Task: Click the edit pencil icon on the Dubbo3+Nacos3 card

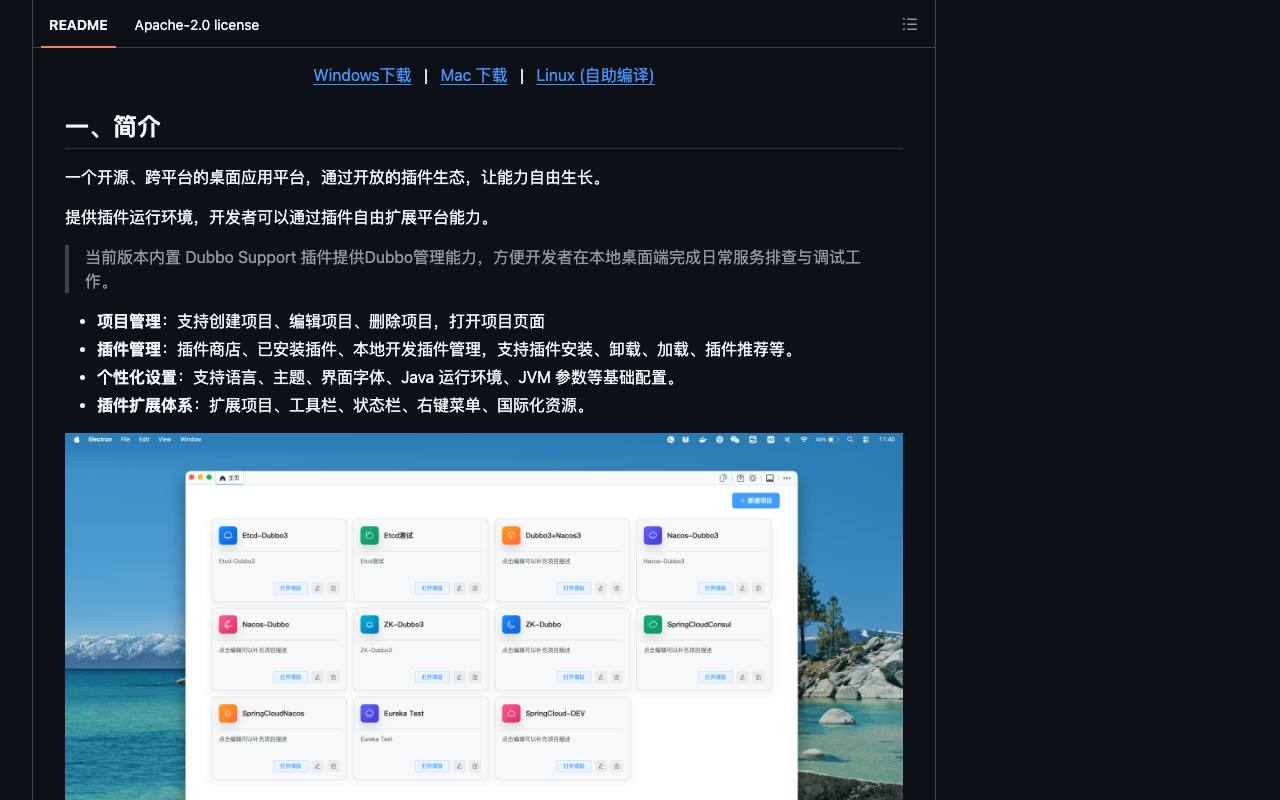Action: click(x=601, y=588)
